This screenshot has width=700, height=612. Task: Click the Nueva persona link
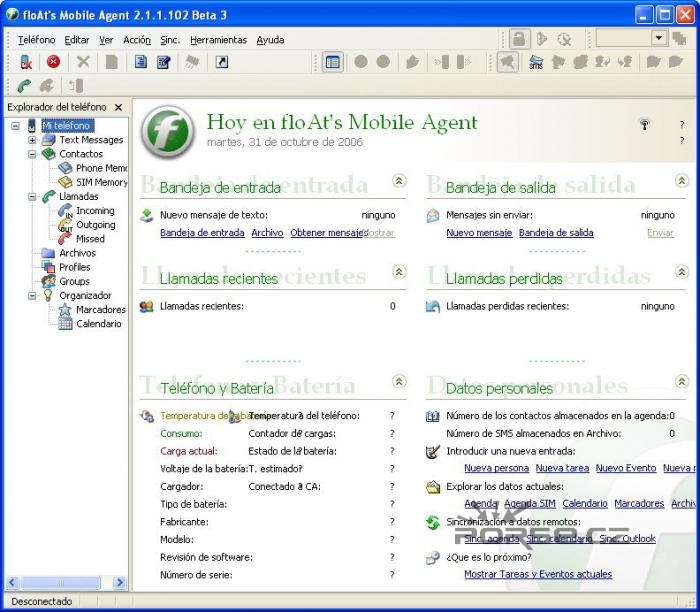(496, 468)
